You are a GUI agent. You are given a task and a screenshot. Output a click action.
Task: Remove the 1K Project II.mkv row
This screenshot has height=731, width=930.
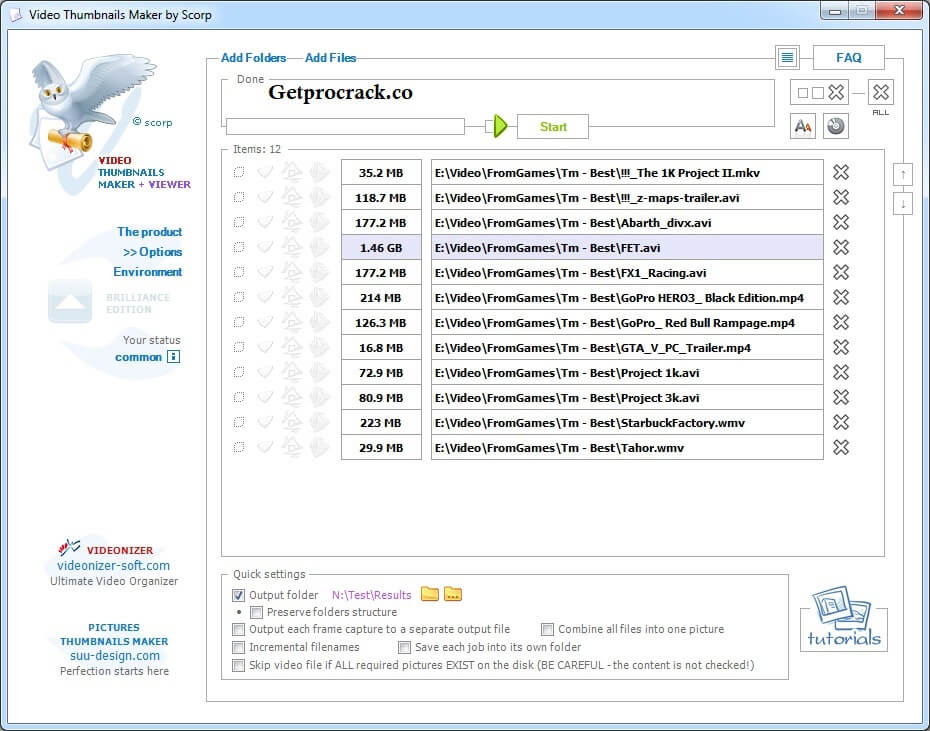coord(840,172)
